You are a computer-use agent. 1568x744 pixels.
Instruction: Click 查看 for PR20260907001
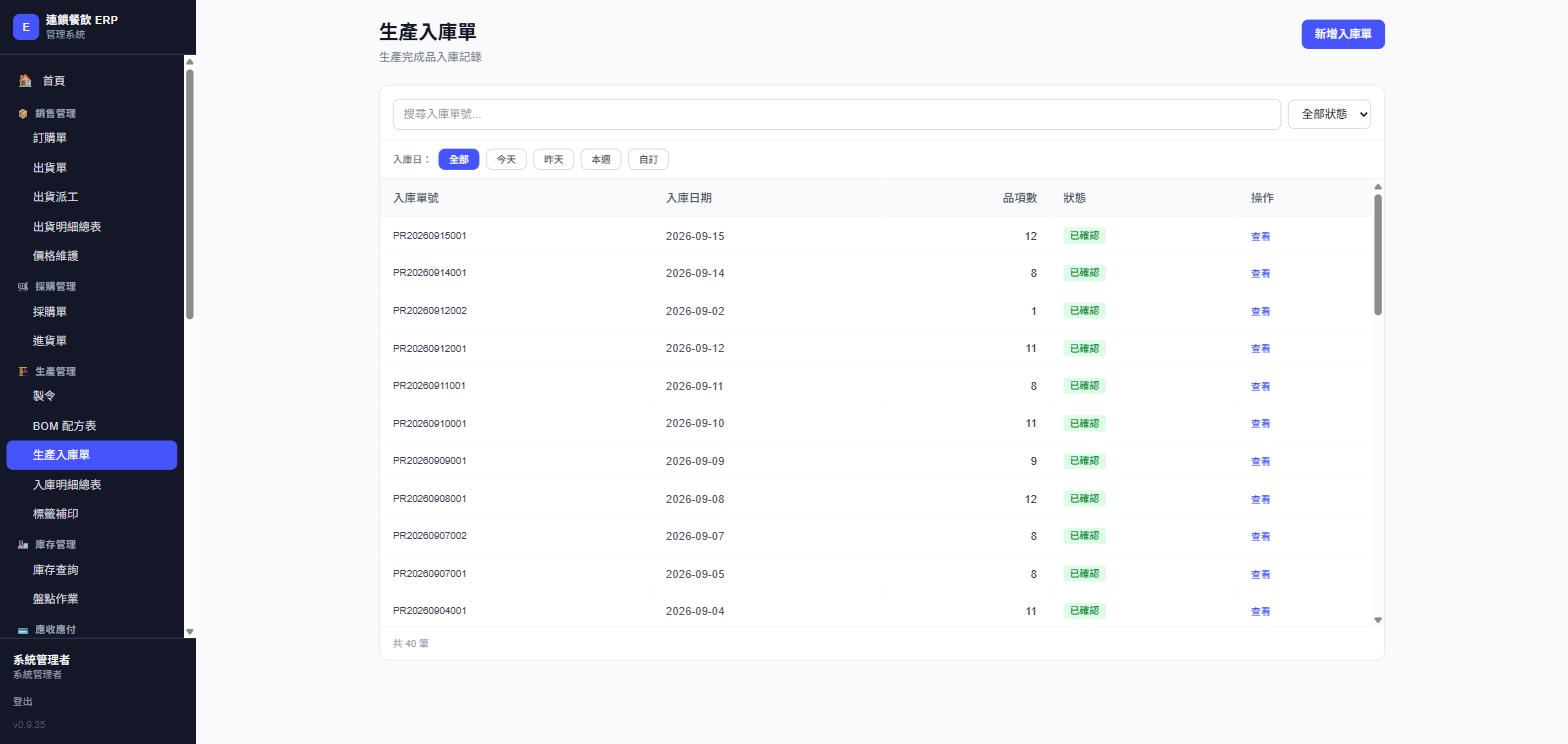(1260, 575)
